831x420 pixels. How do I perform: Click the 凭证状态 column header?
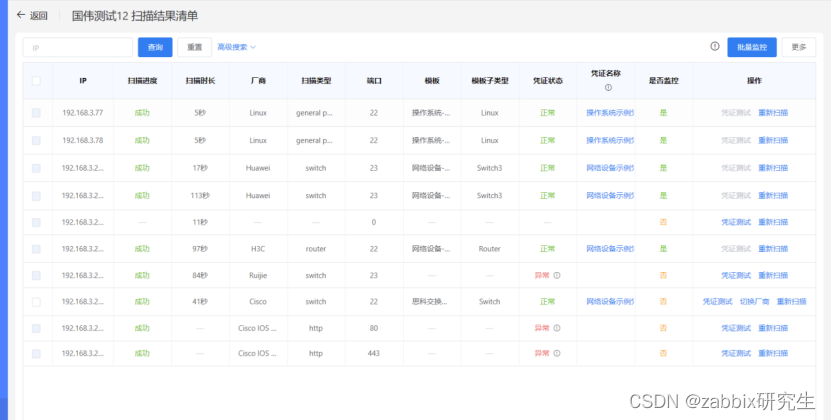pos(547,81)
